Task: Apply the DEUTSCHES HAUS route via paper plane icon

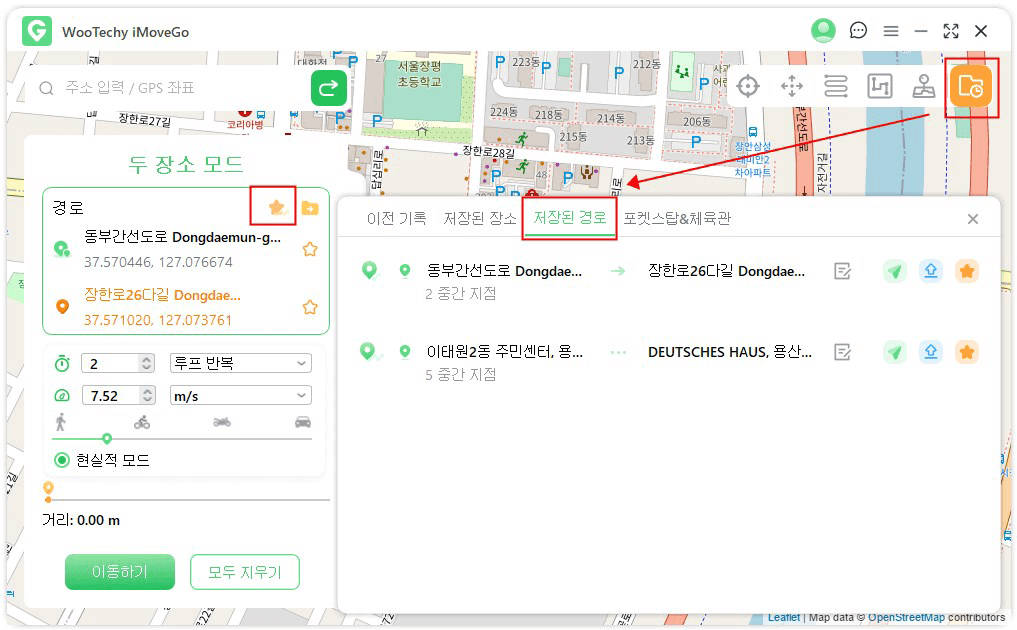Action: (895, 352)
